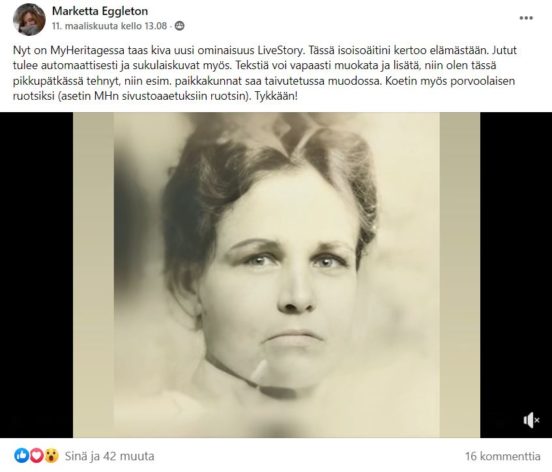Open the three-dot post options menu
Viewport: 552px width, 472px height.
(x=526, y=18)
